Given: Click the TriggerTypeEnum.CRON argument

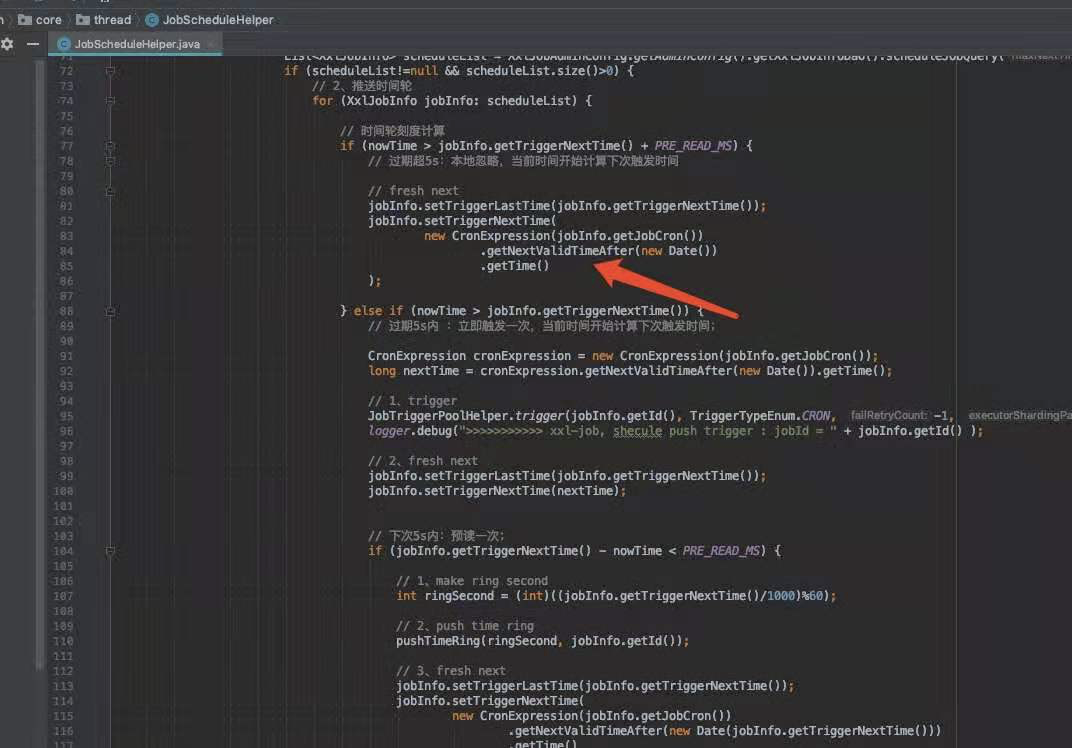Looking at the screenshot, I should click(760, 416).
